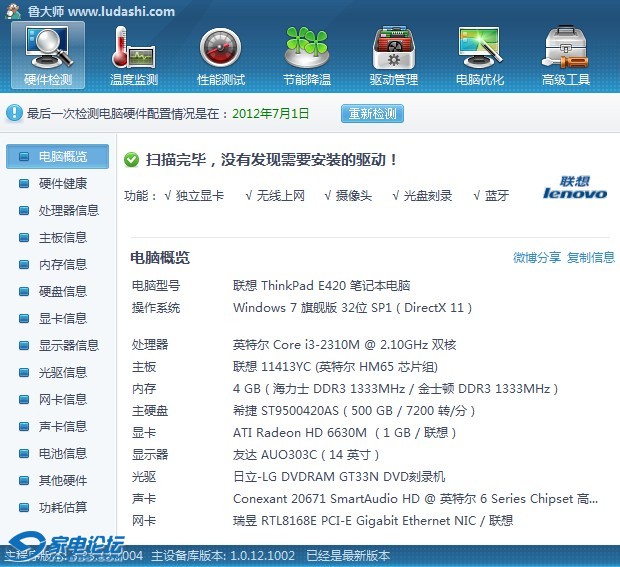
Task: View 电池信息 battery page
Action: coord(63,453)
